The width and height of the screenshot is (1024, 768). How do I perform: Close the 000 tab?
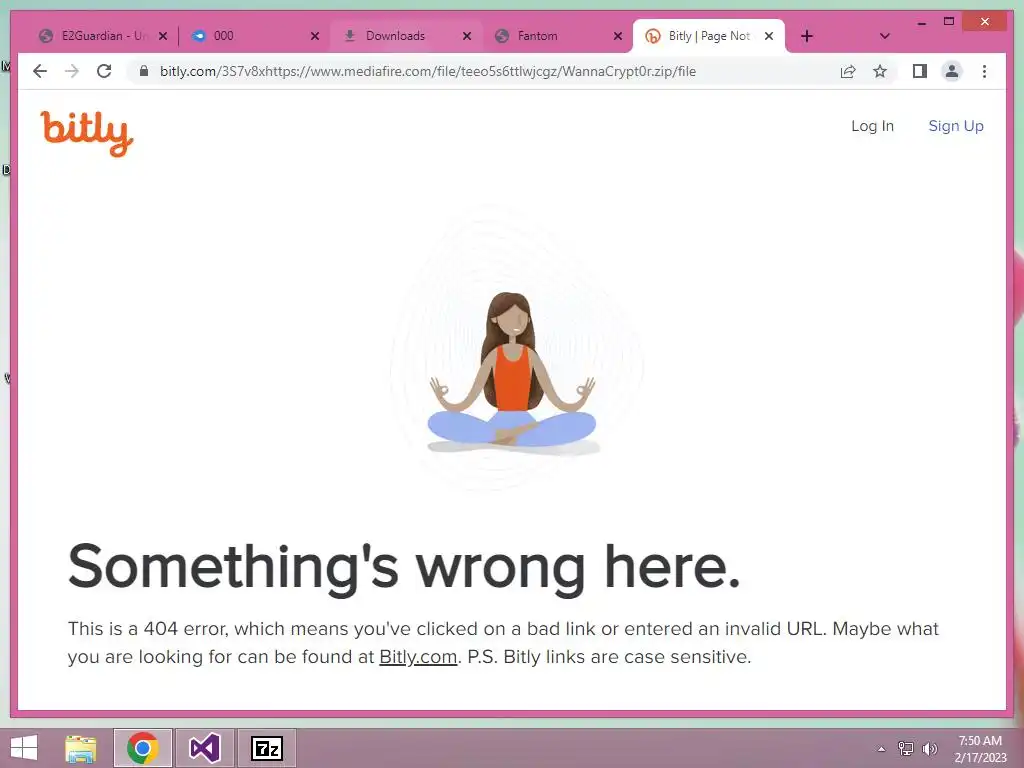tap(315, 36)
